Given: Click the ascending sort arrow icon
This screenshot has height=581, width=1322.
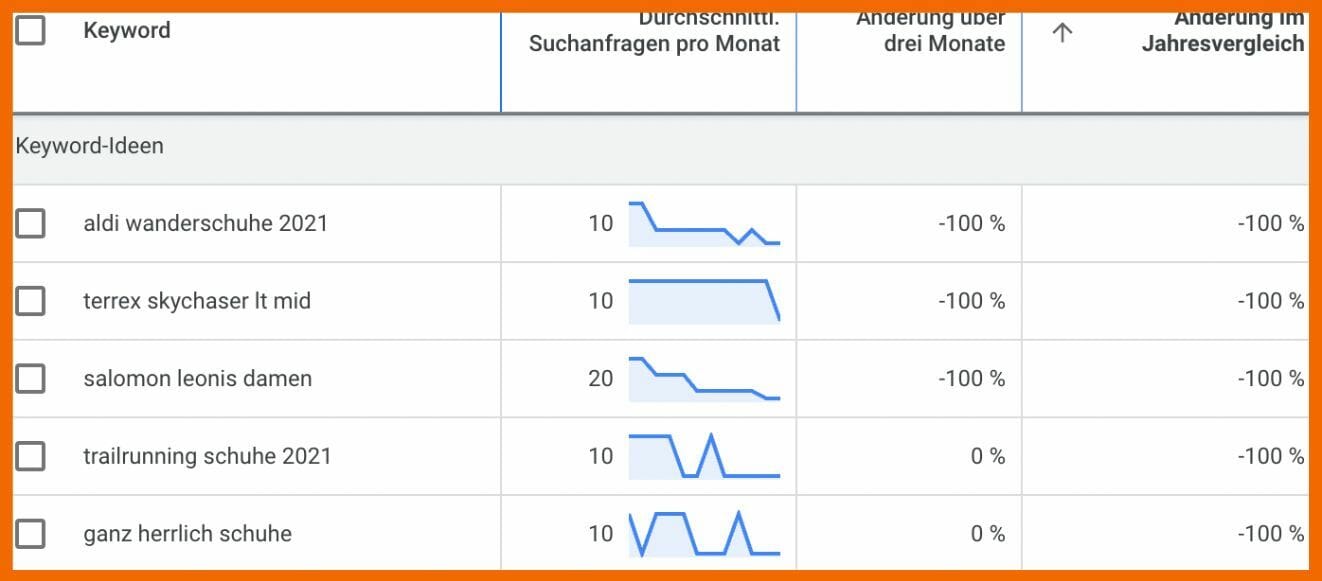Looking at the screenshot, I should pyautogui.click(x=1061, y=31).
